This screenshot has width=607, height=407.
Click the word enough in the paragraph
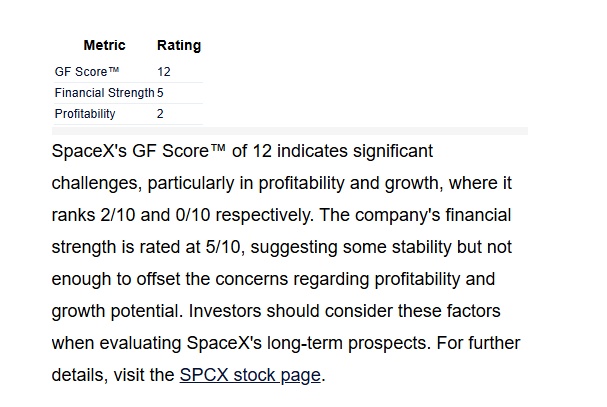point(81,279)
